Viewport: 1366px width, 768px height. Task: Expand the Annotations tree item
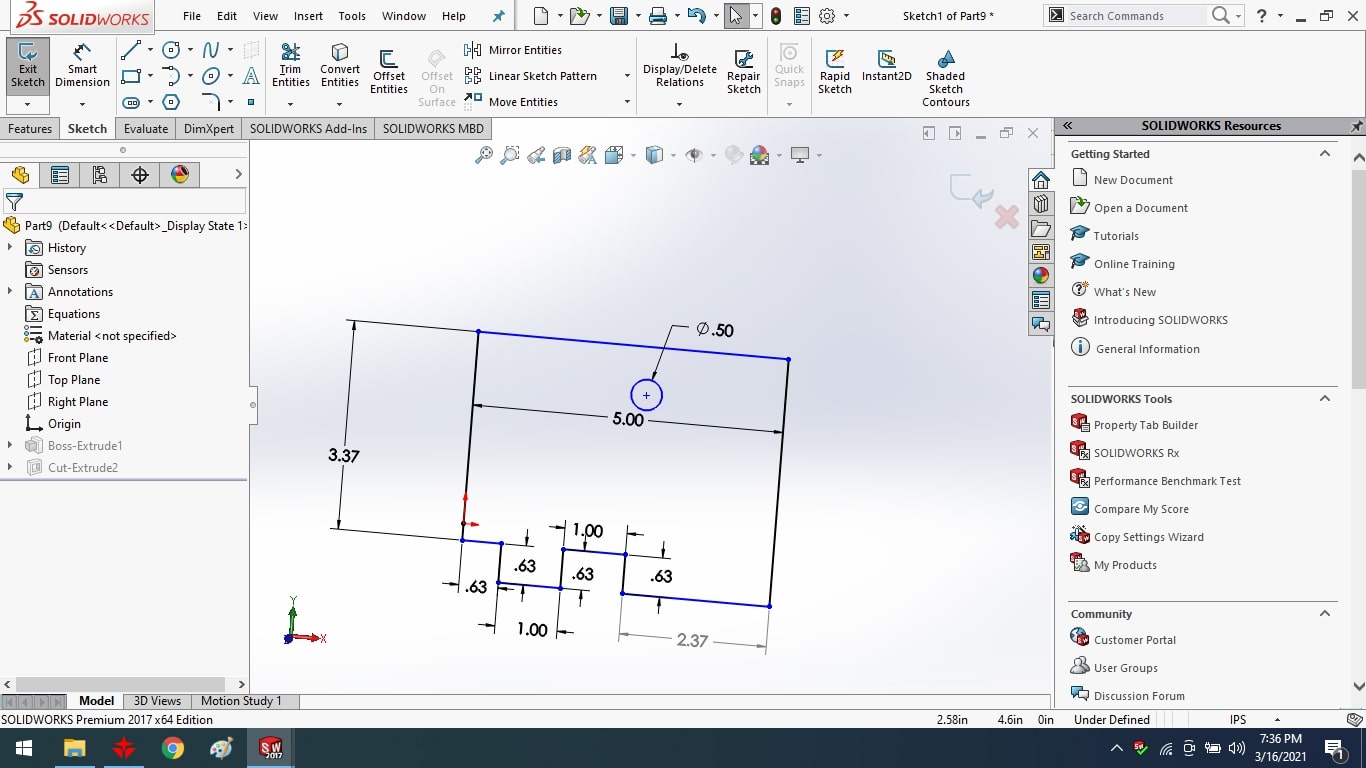10,292
